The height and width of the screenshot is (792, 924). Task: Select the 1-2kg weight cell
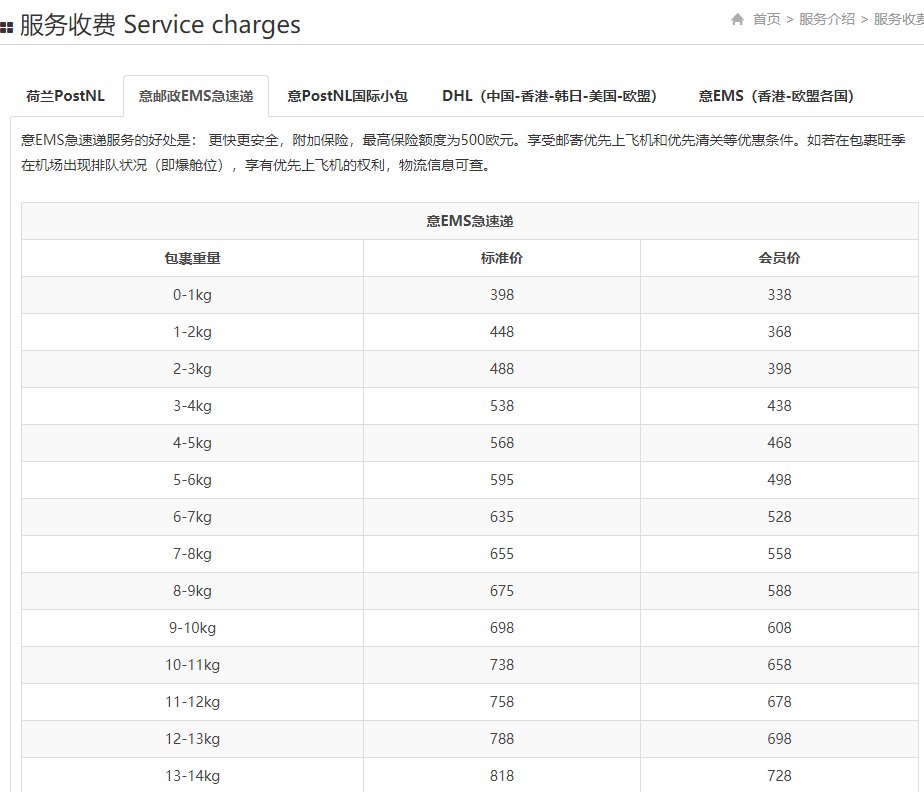coord(192,332)
